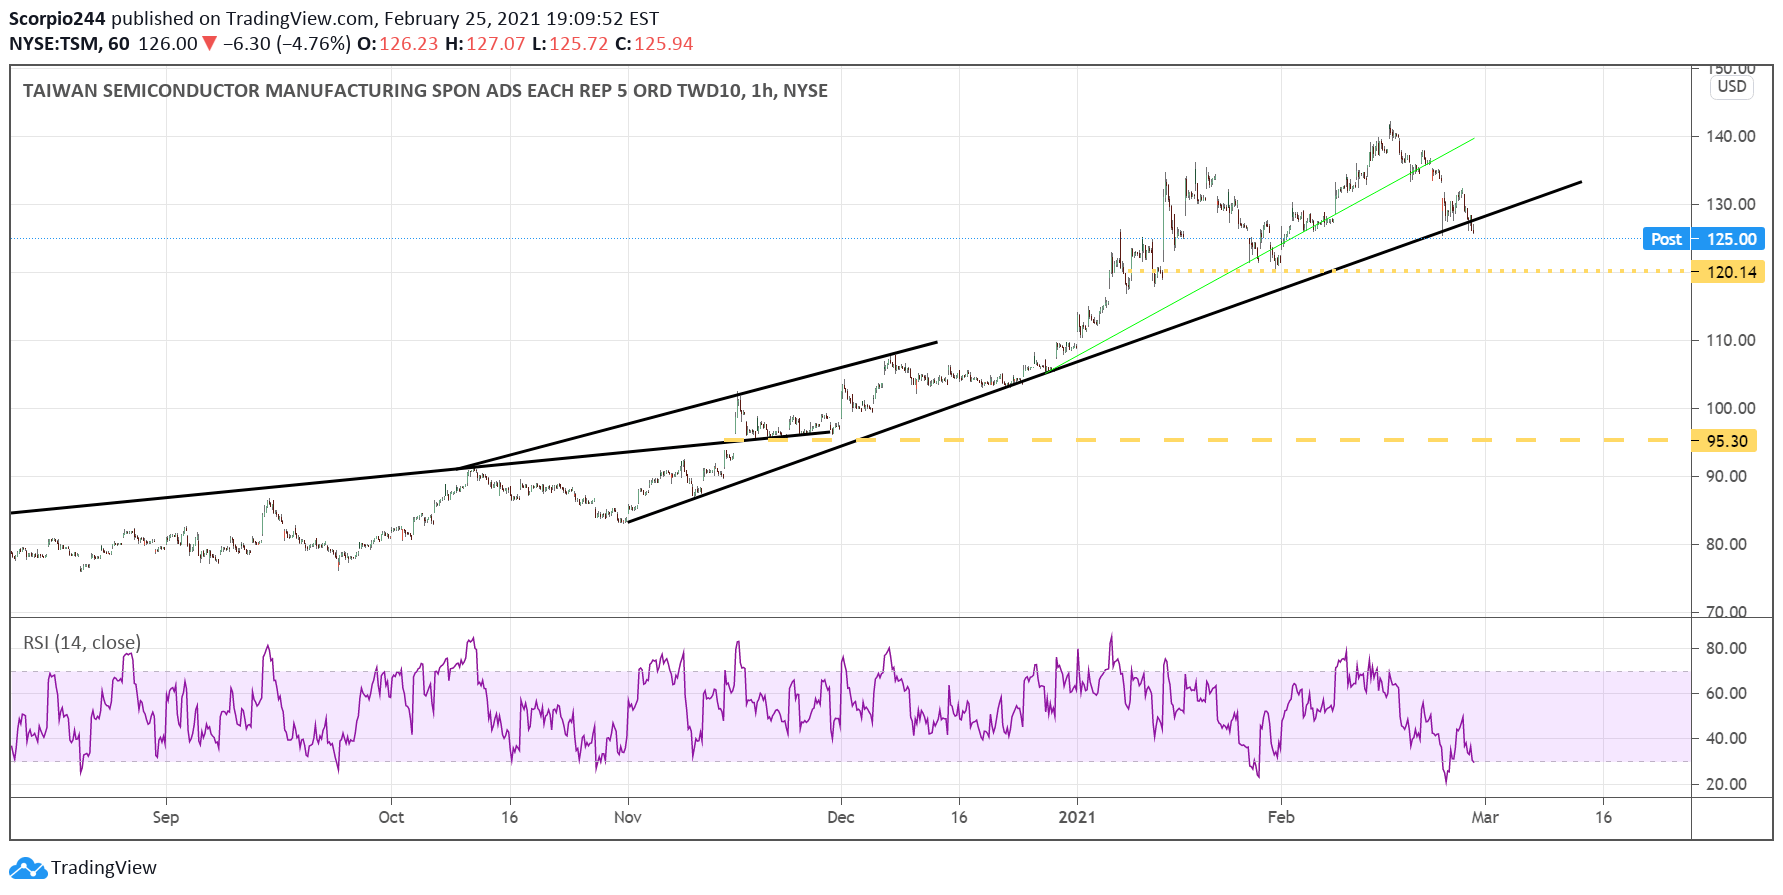Click the Dec label on time axis
The width and height of the screenshot is (1783, 895).
pos(841,817)
